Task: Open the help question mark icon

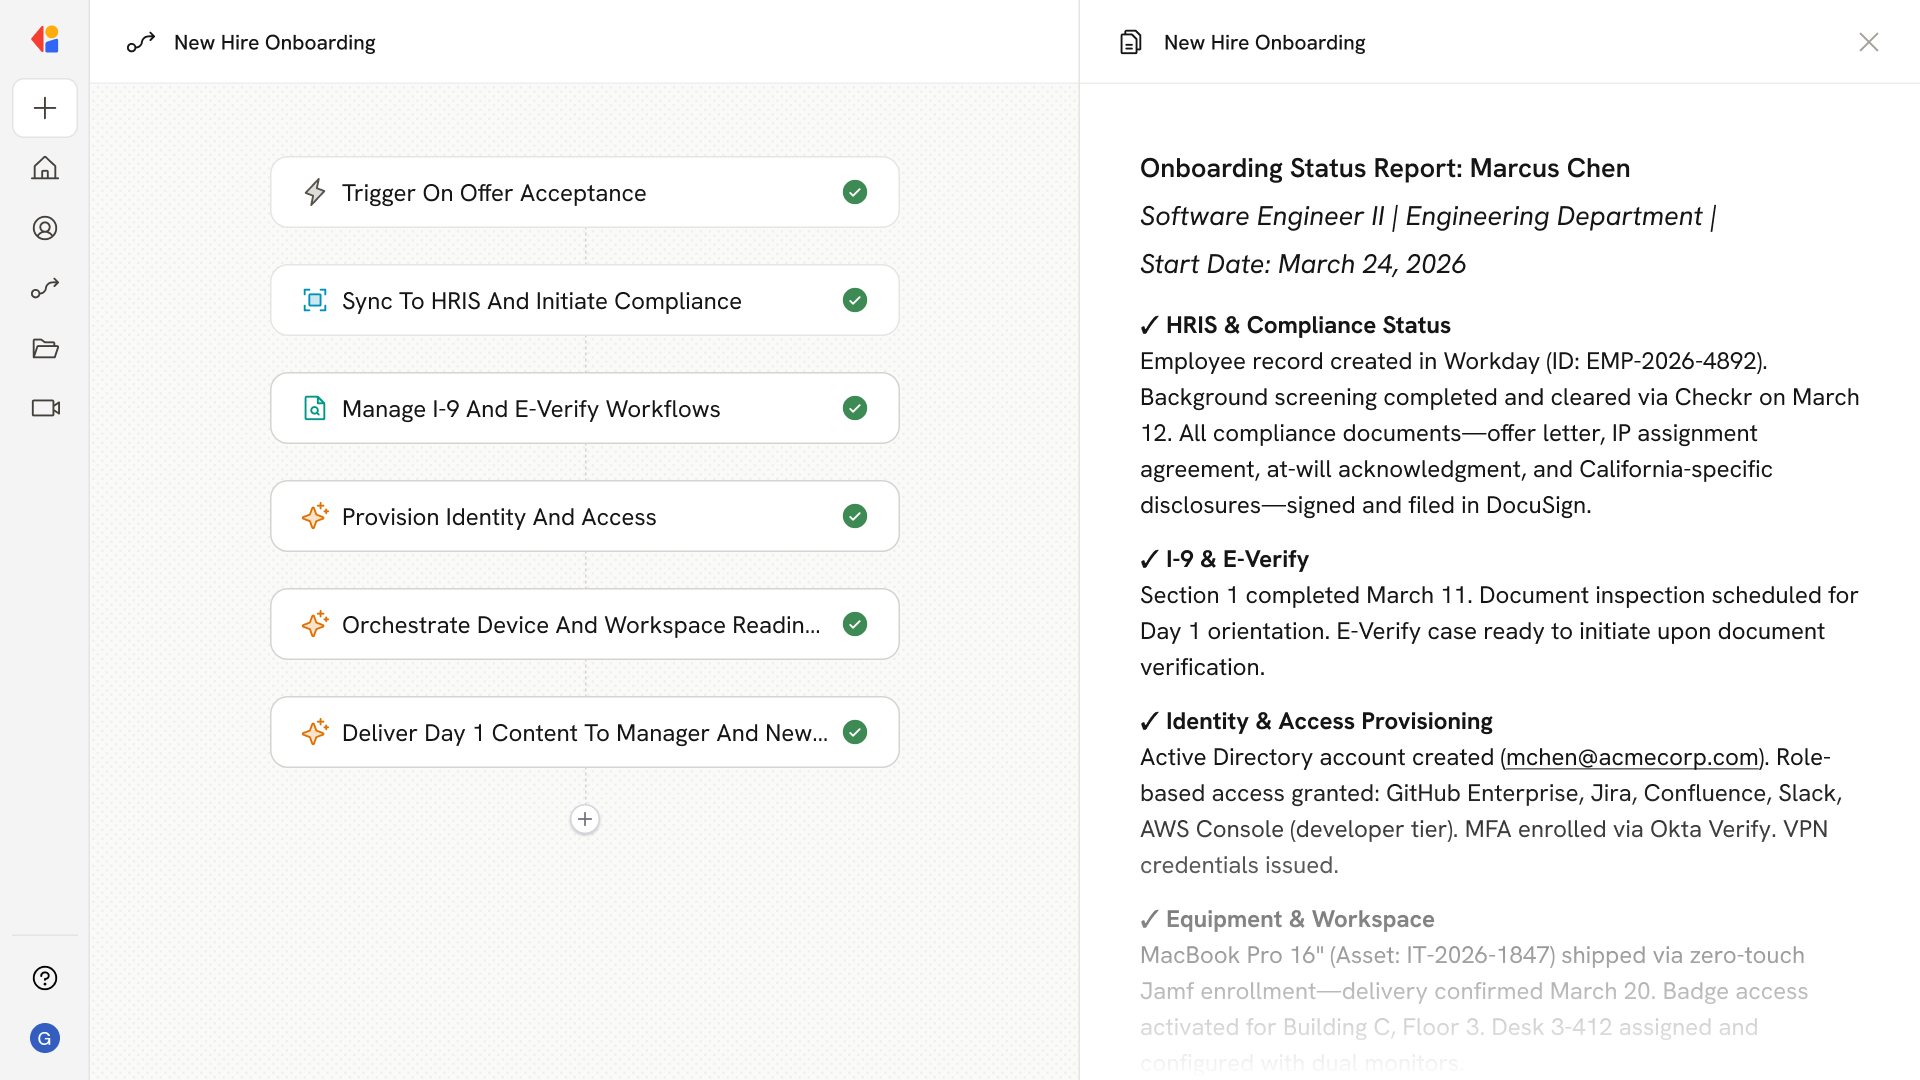Action: click(x=45, y=978)
